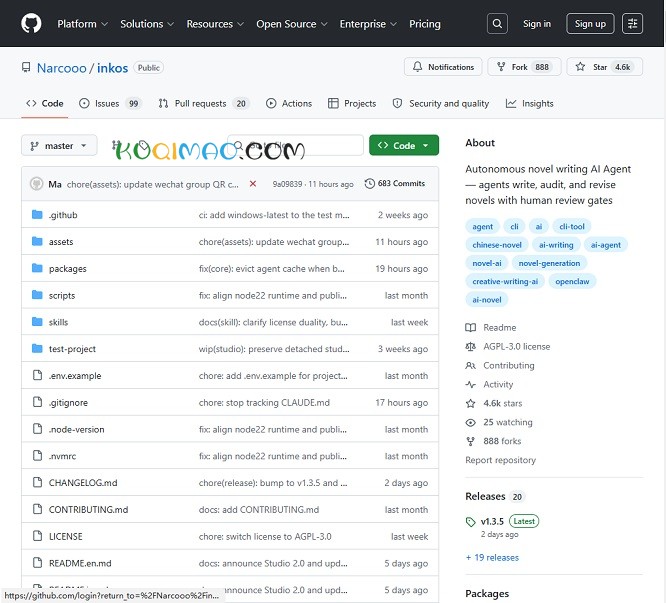Click the failed status X icon
The width and height of the screenshot is (666, 603).
[253, 184]
